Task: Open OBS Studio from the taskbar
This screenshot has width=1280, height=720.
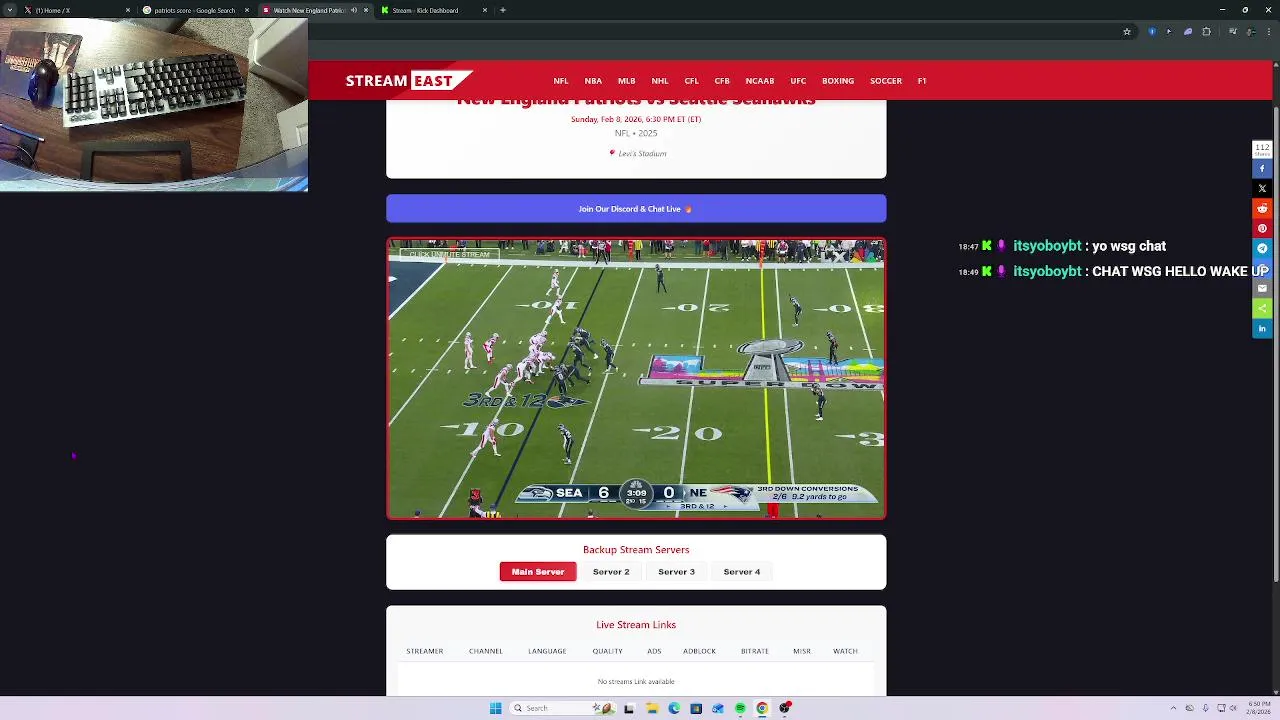Action: [785, 708]
